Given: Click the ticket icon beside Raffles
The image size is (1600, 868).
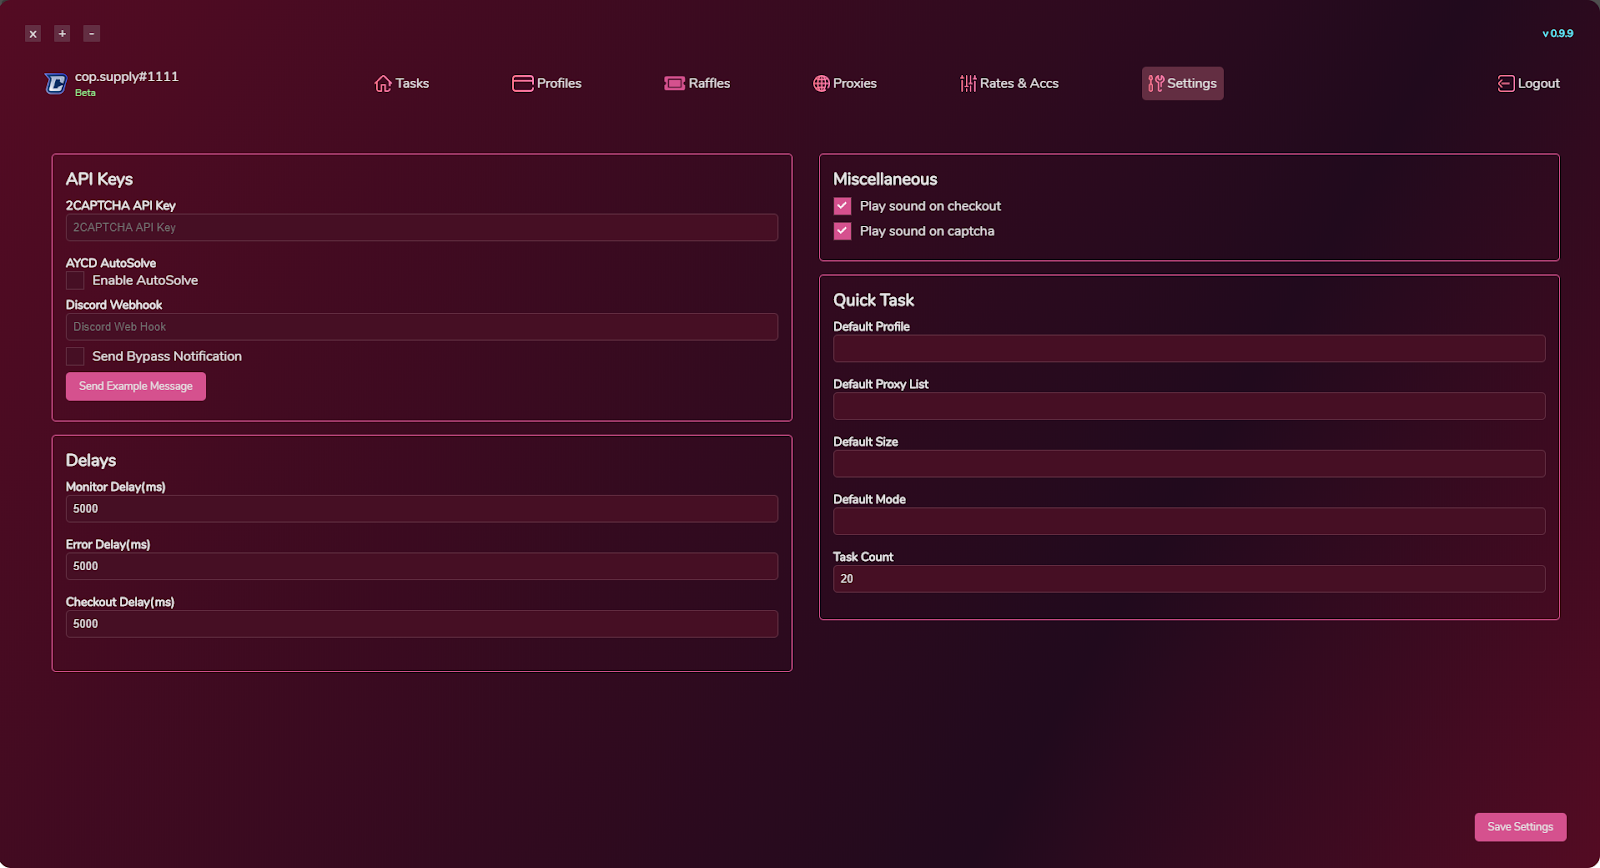Looking at the screenshot, I should coord(674,84).
